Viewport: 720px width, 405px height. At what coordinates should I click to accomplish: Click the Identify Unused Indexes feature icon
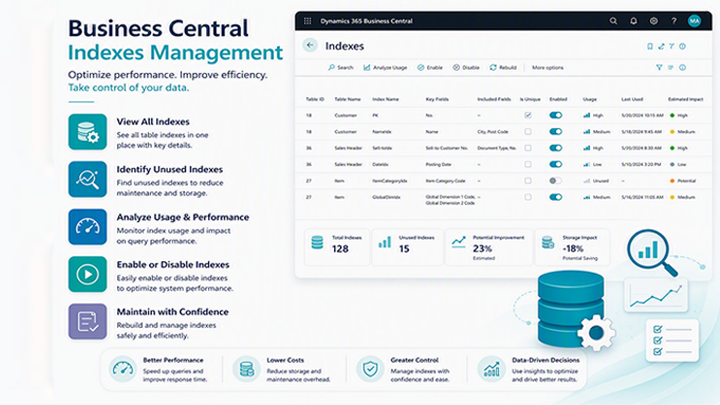88,180
